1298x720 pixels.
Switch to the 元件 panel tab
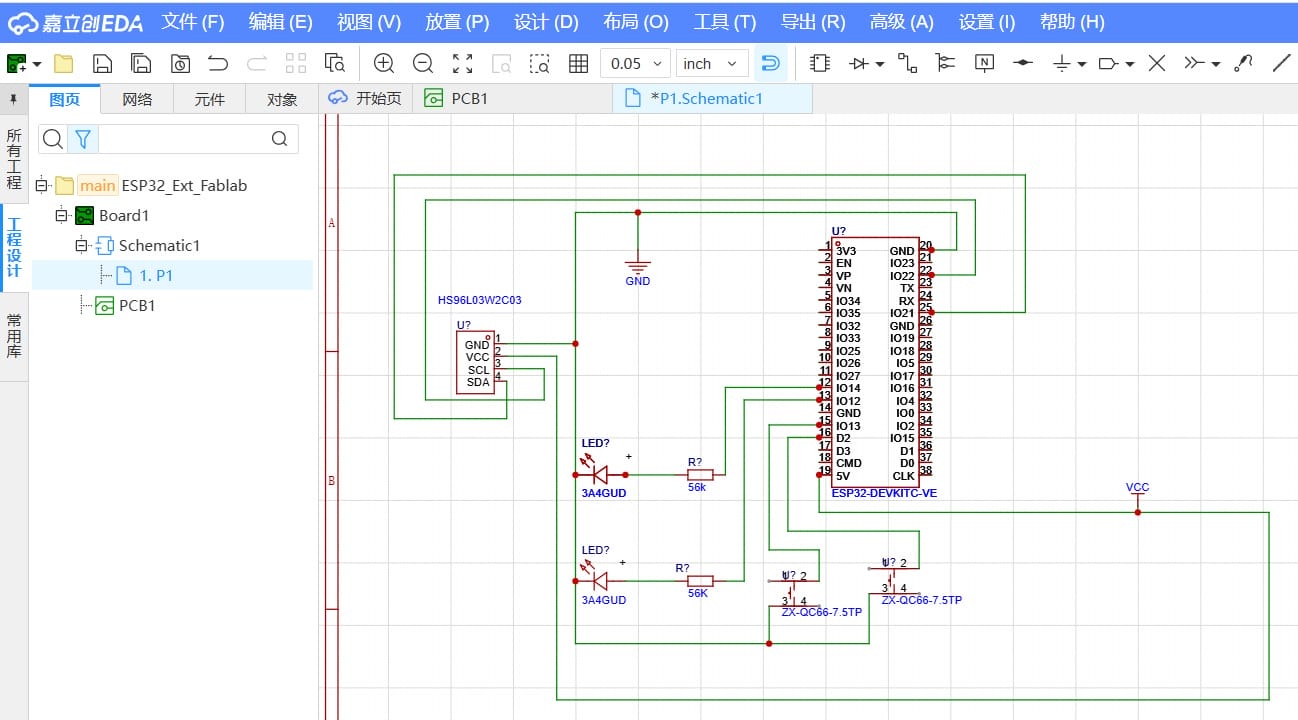(209, 99)
